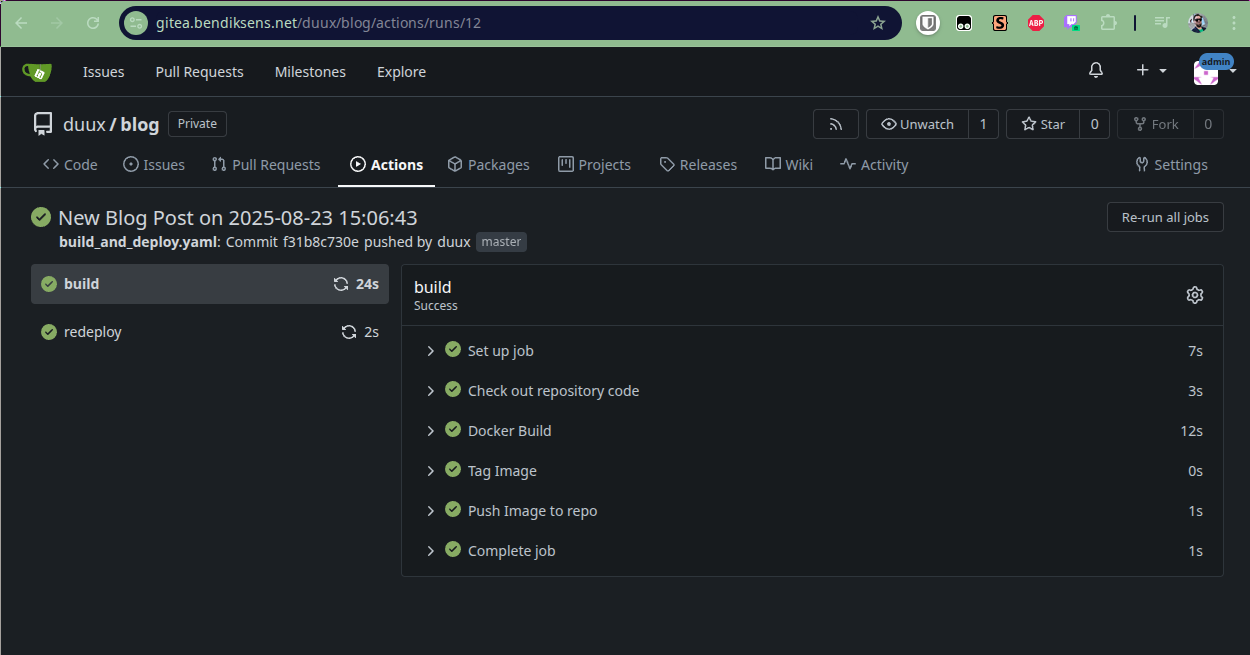This screenshot has width=1250, height=655.
Task: Open the admin user avatar menu
Action: point(1214,70)
